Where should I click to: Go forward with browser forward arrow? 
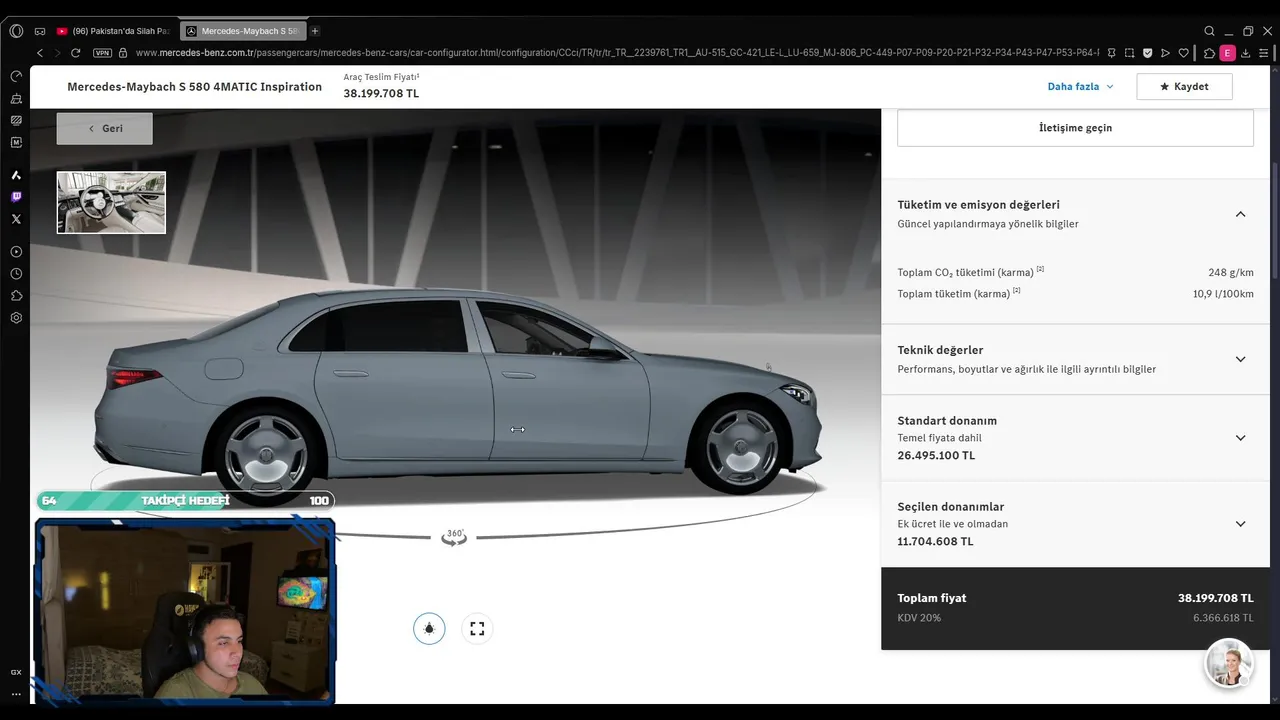coord(57,53)
